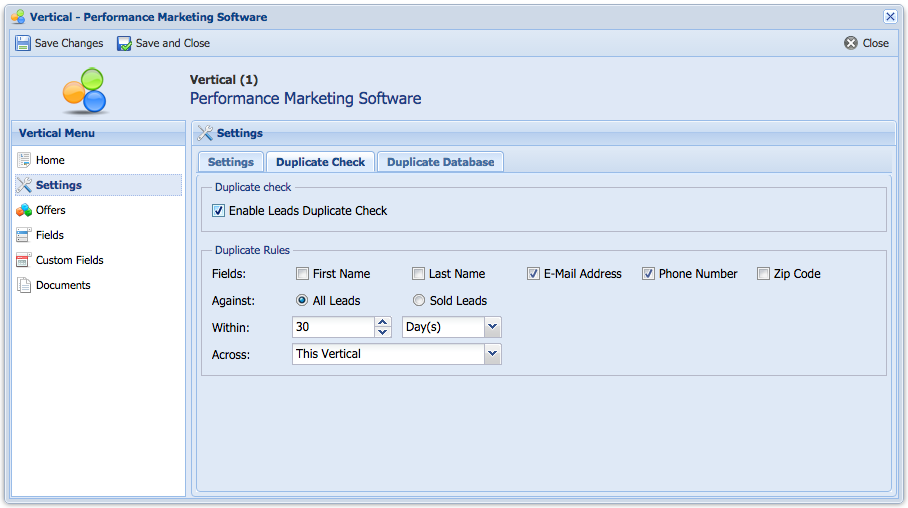Select the Duplicate Check tab

pyautogui.click(x=320, y=162)
